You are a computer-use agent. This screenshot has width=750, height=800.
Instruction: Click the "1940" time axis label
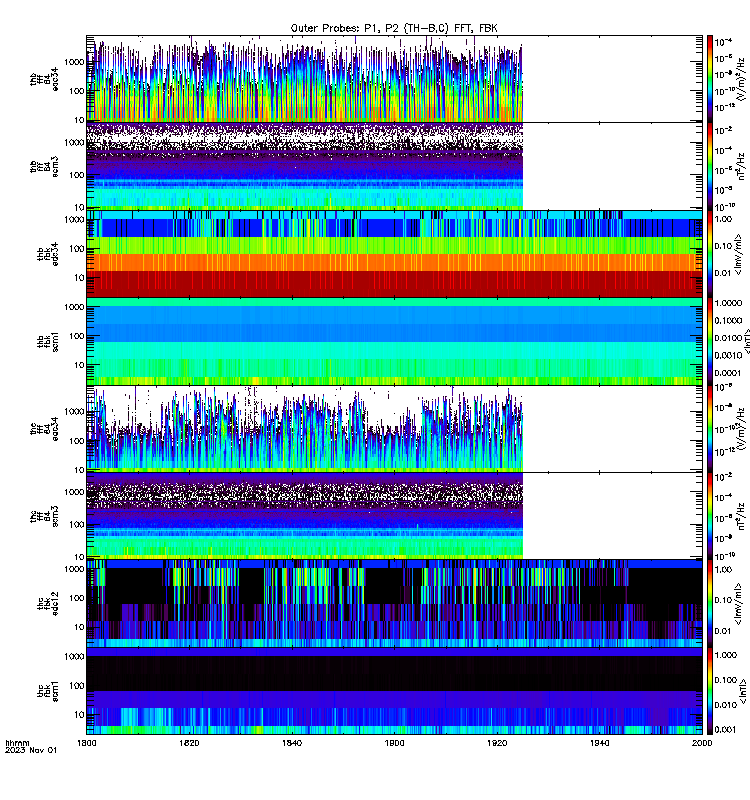[x=600, y=743]
